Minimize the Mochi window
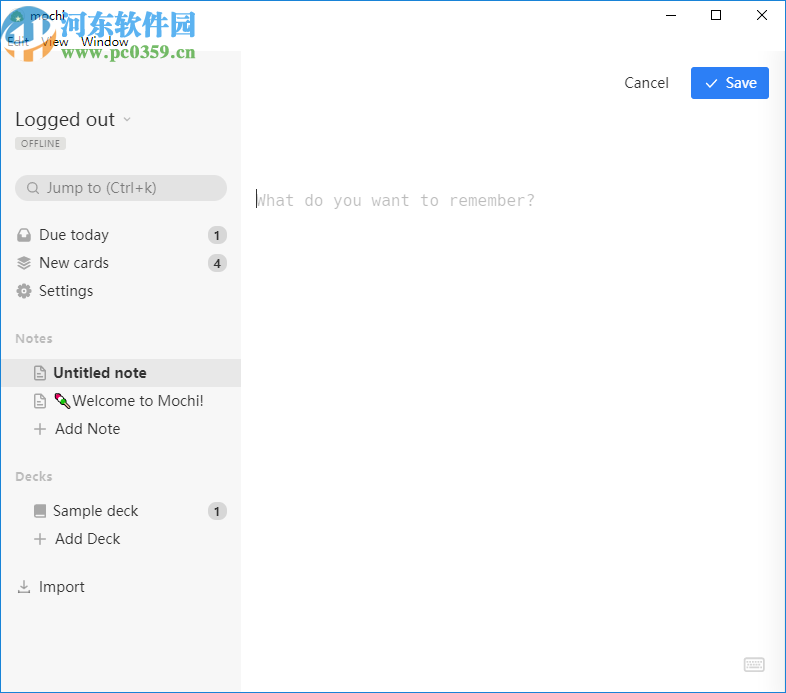786x693 pixels. tap(671, 16)
